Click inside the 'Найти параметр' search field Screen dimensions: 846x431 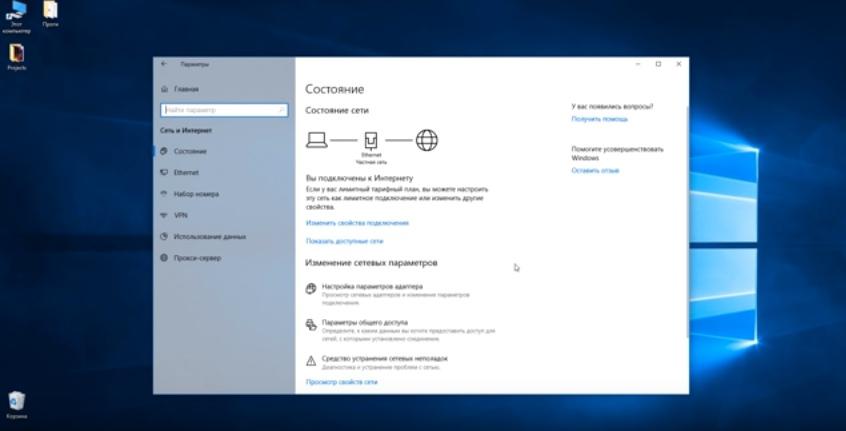click(205, 110)
